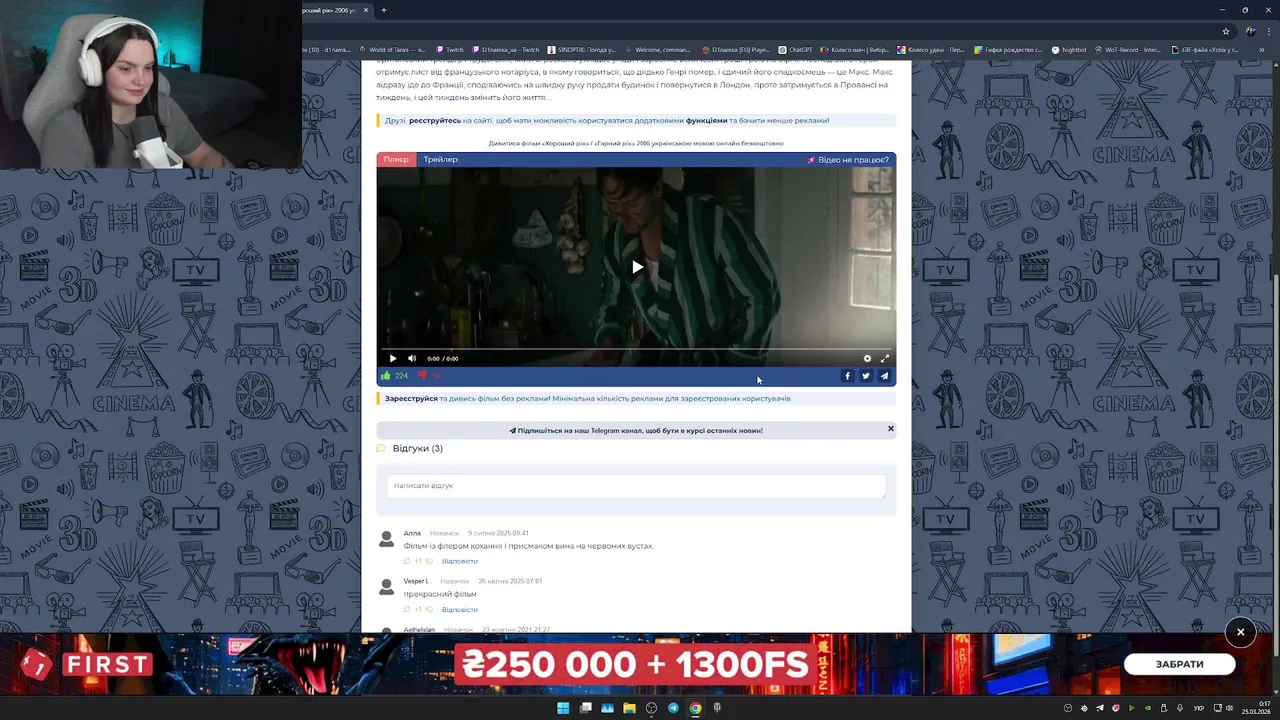Open the Nightbot bookmark
The height and width of the screenshot is (720, 1280).
coord(1069,50)
